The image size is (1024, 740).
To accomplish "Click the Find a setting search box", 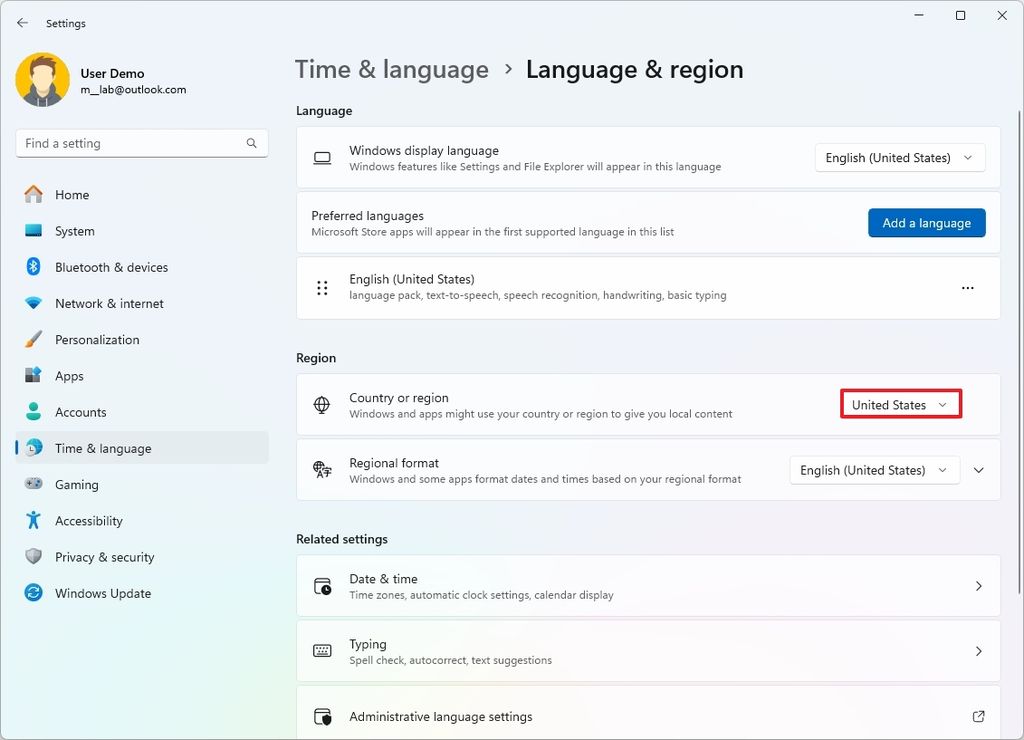I will click(141, 143).
